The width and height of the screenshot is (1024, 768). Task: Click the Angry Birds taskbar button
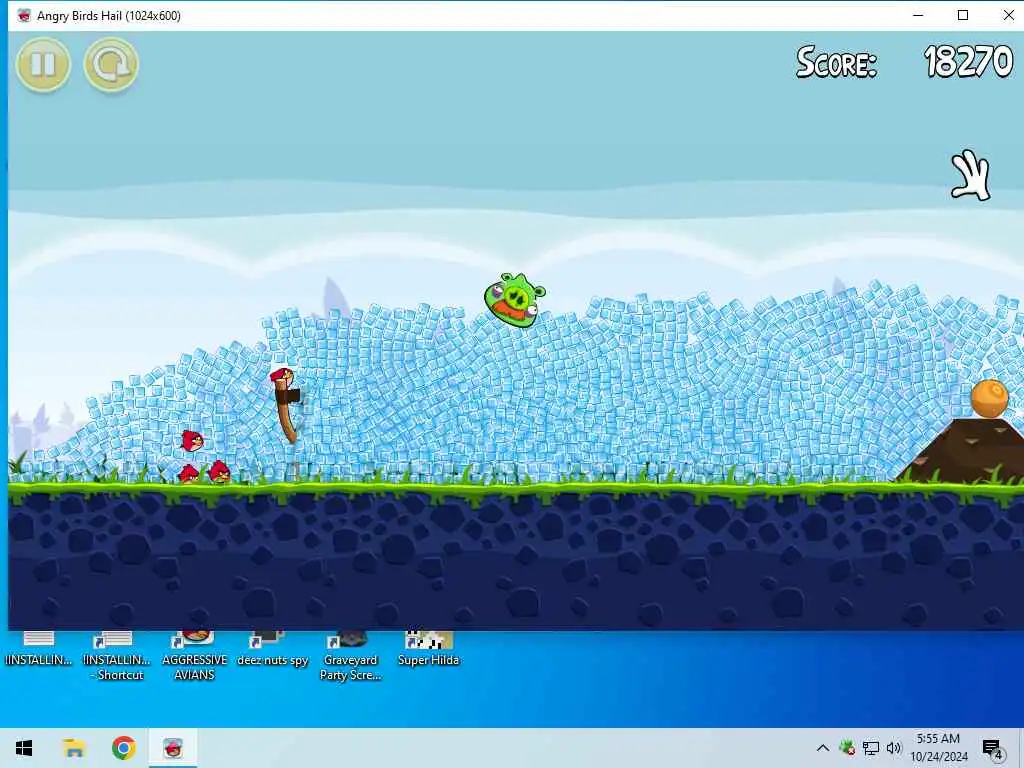[x=172, y=748]
